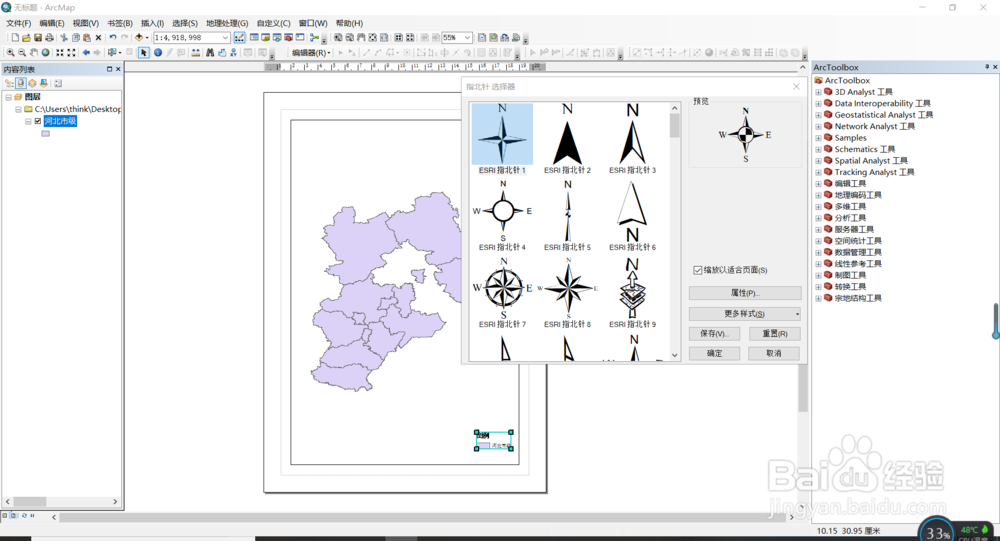Click the Fixed Zoom In arrows icon
This screenshot has height=541, width=1000.
point(60,53)
